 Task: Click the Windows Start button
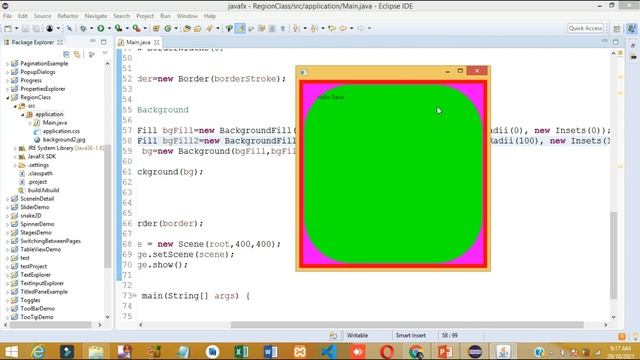click(x=11, y=351)
